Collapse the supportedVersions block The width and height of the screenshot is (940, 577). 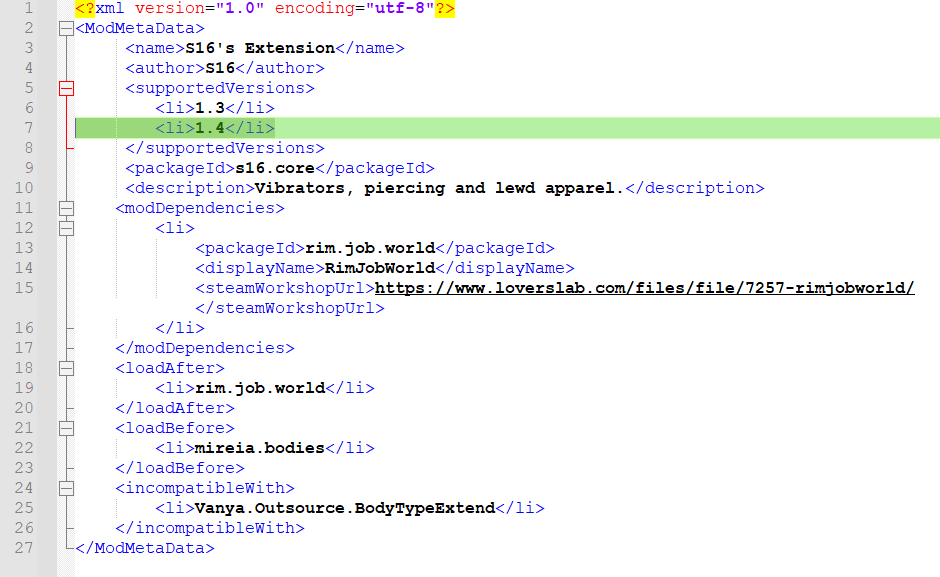[x=66, y=88]
